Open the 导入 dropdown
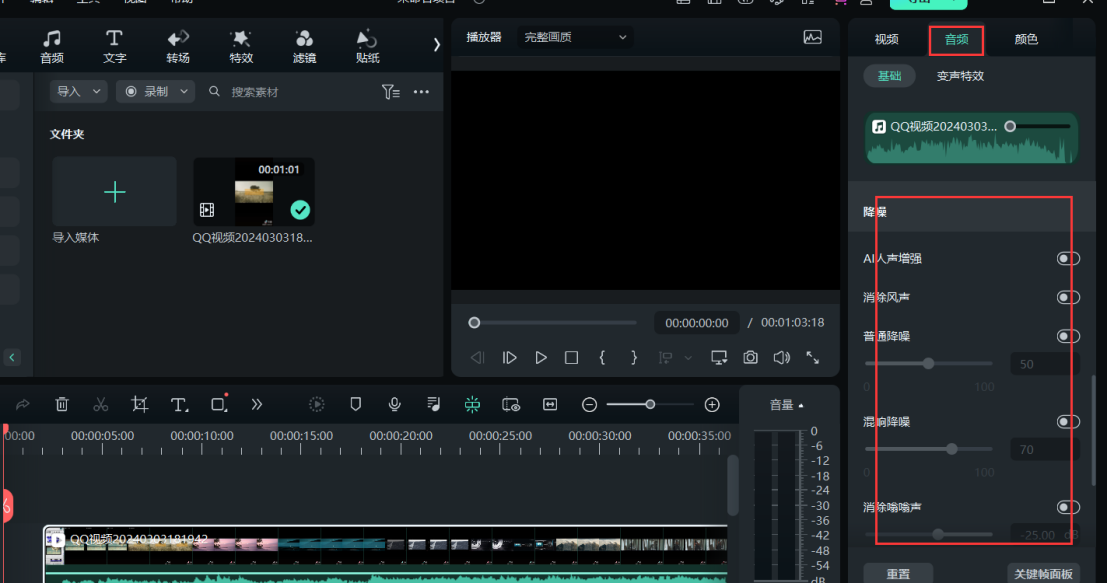 [x=79, y=92]
